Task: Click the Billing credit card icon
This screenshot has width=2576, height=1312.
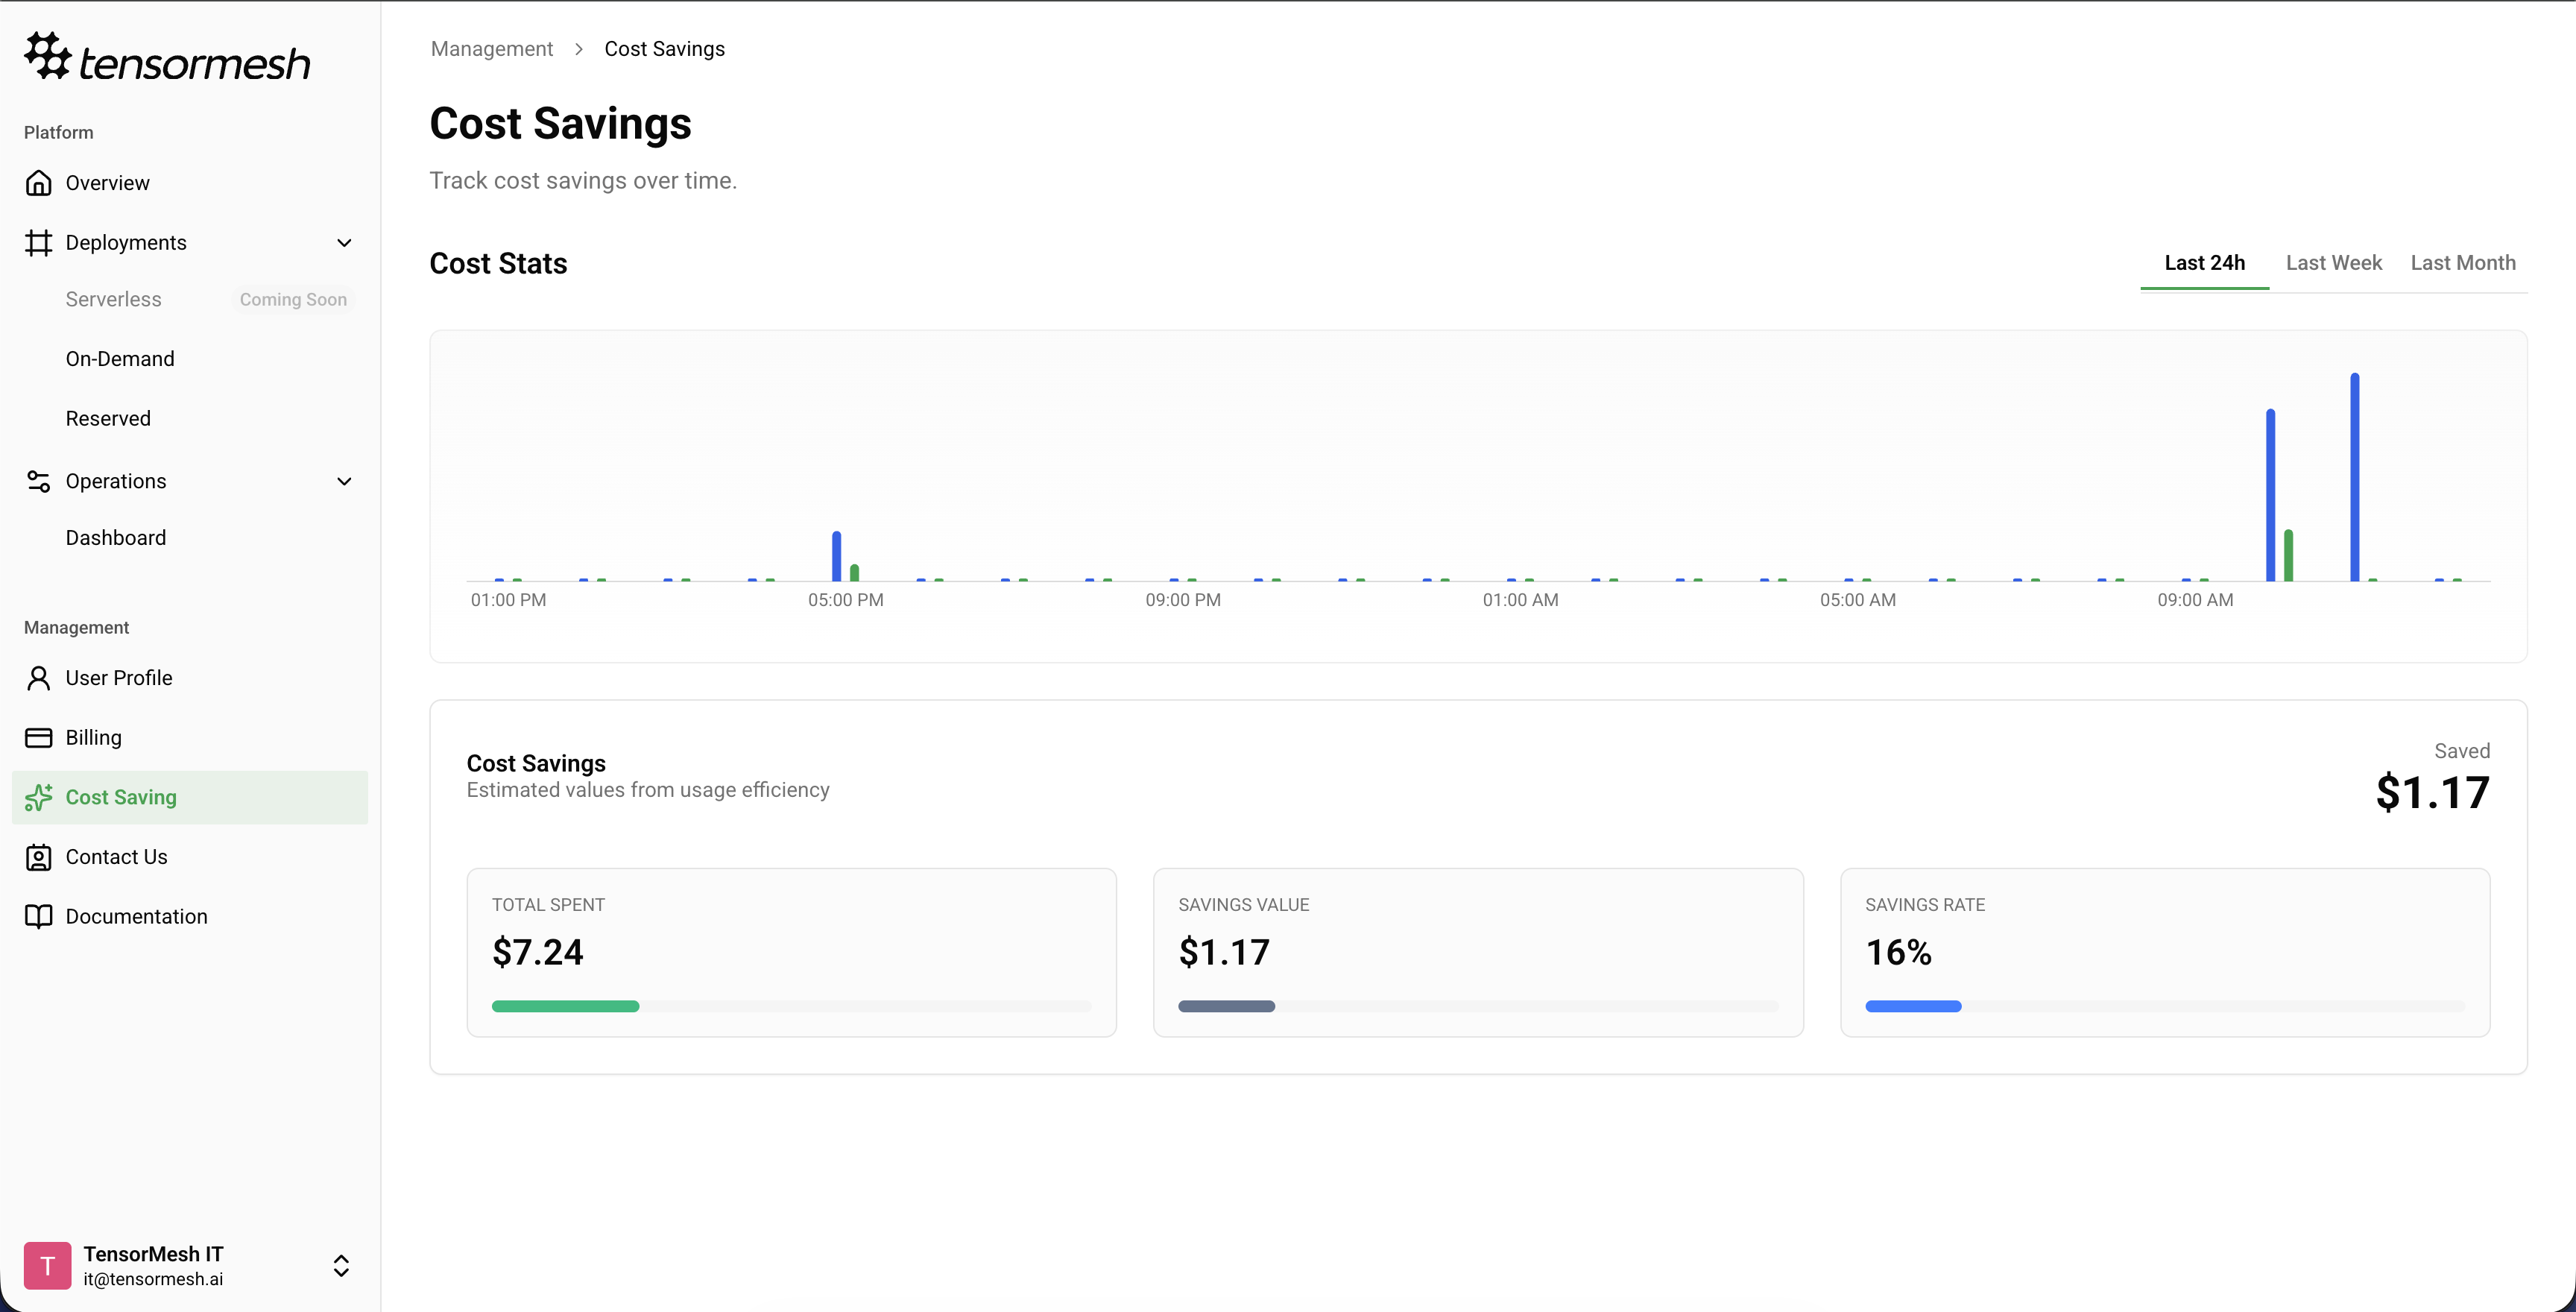Action: (38, 738)
